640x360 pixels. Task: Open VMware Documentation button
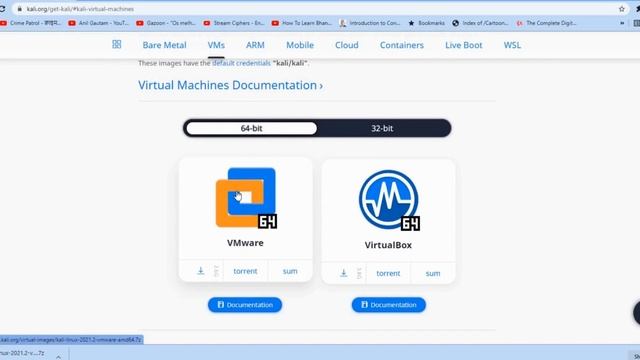pos(245,305)
